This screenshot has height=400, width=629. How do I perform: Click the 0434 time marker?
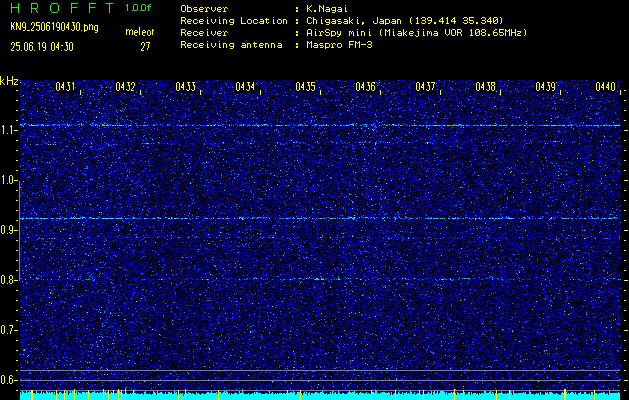point(246,86)
